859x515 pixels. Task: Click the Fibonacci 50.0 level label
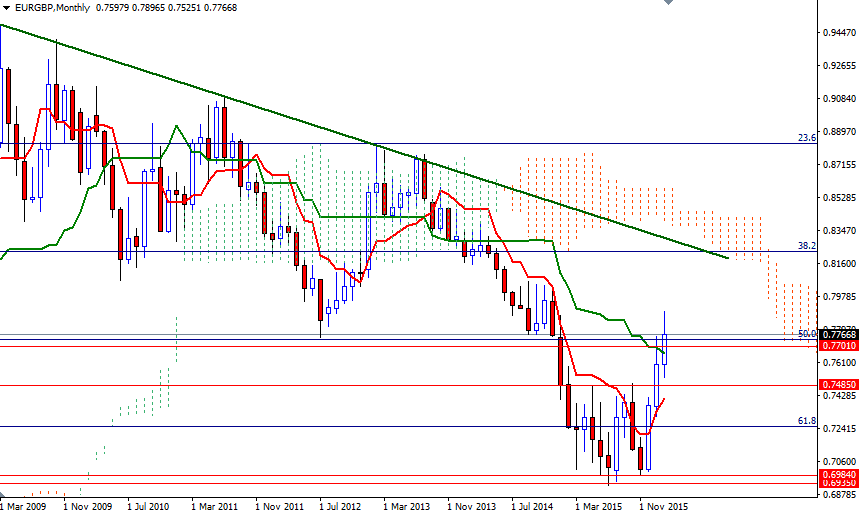click(x=807, y=333)
